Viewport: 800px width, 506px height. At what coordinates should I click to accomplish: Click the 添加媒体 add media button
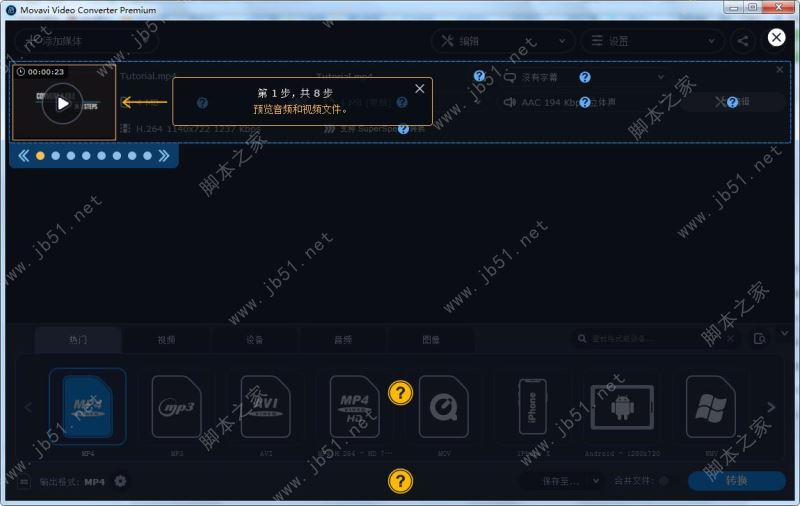tap(86, 41)
